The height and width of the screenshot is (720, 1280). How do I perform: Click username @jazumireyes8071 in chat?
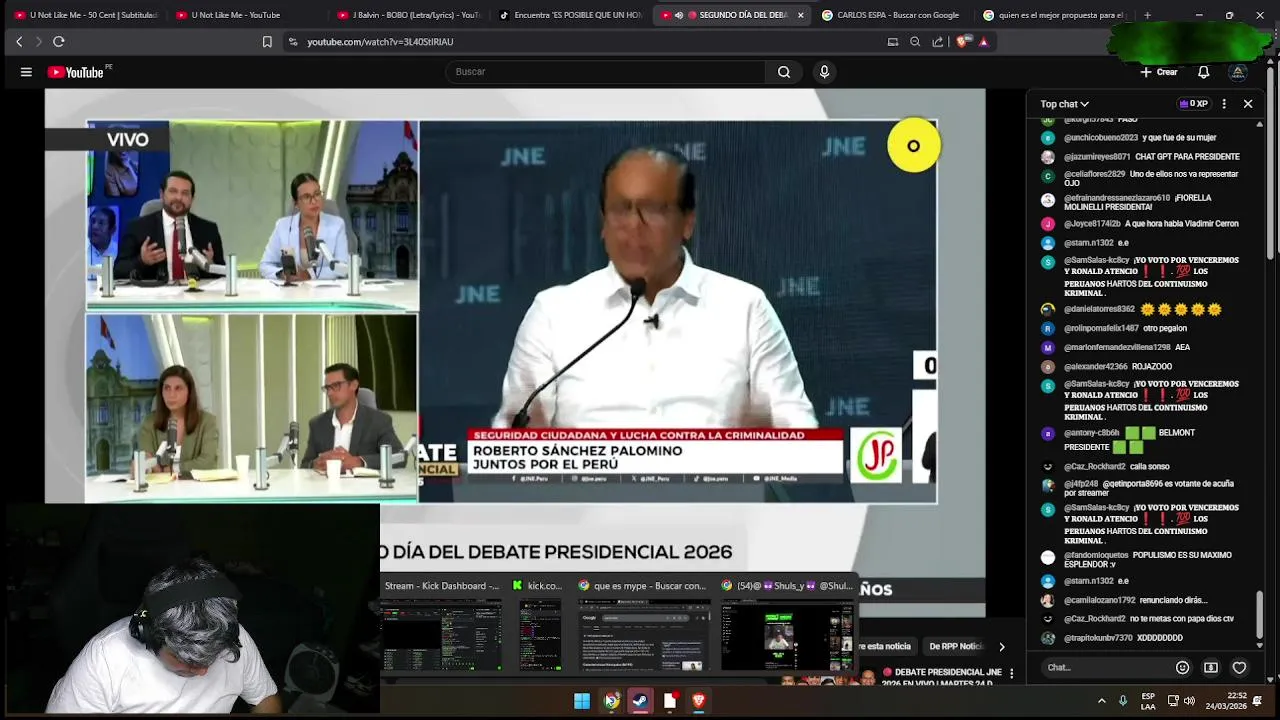(1097, 157)
